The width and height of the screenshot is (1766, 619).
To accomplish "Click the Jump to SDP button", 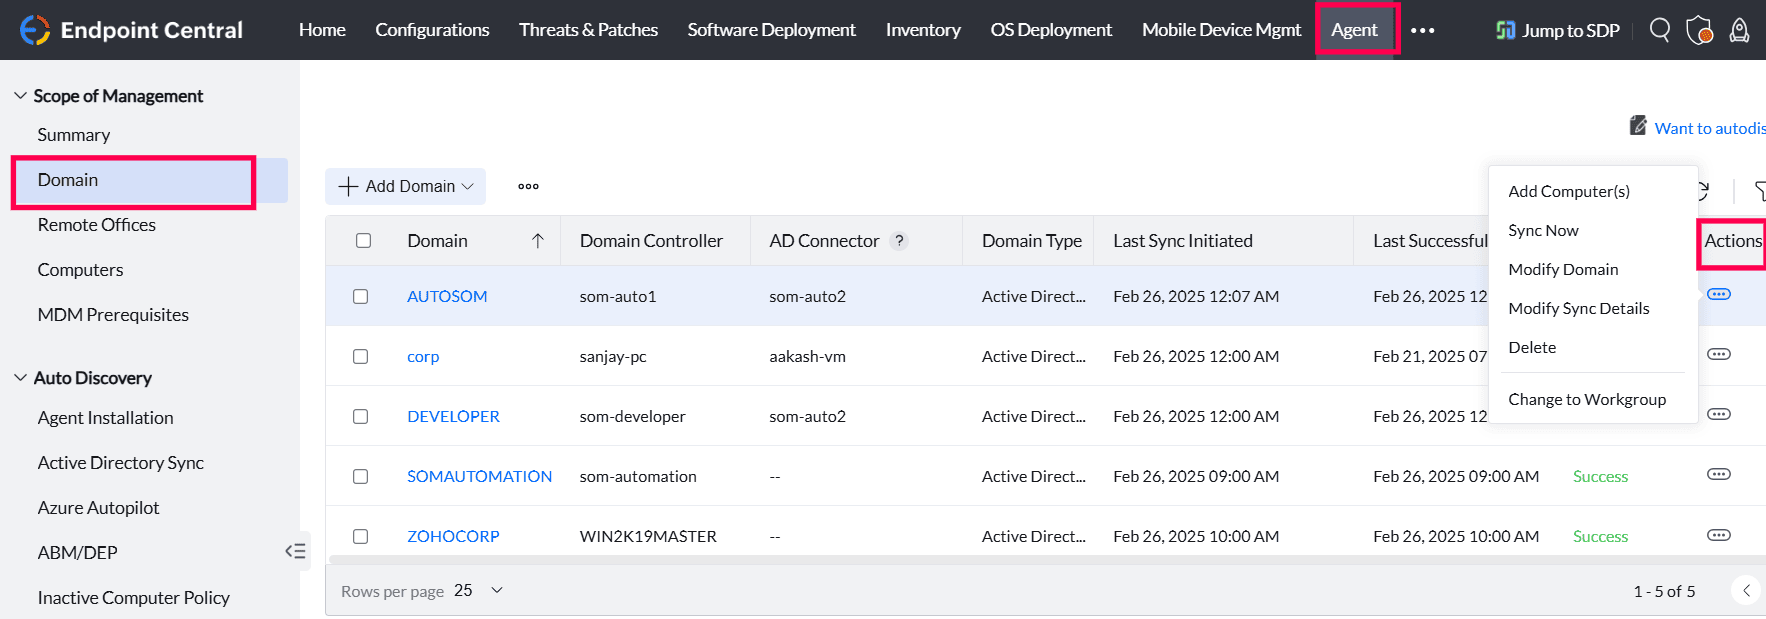I will click(1557, 30).
